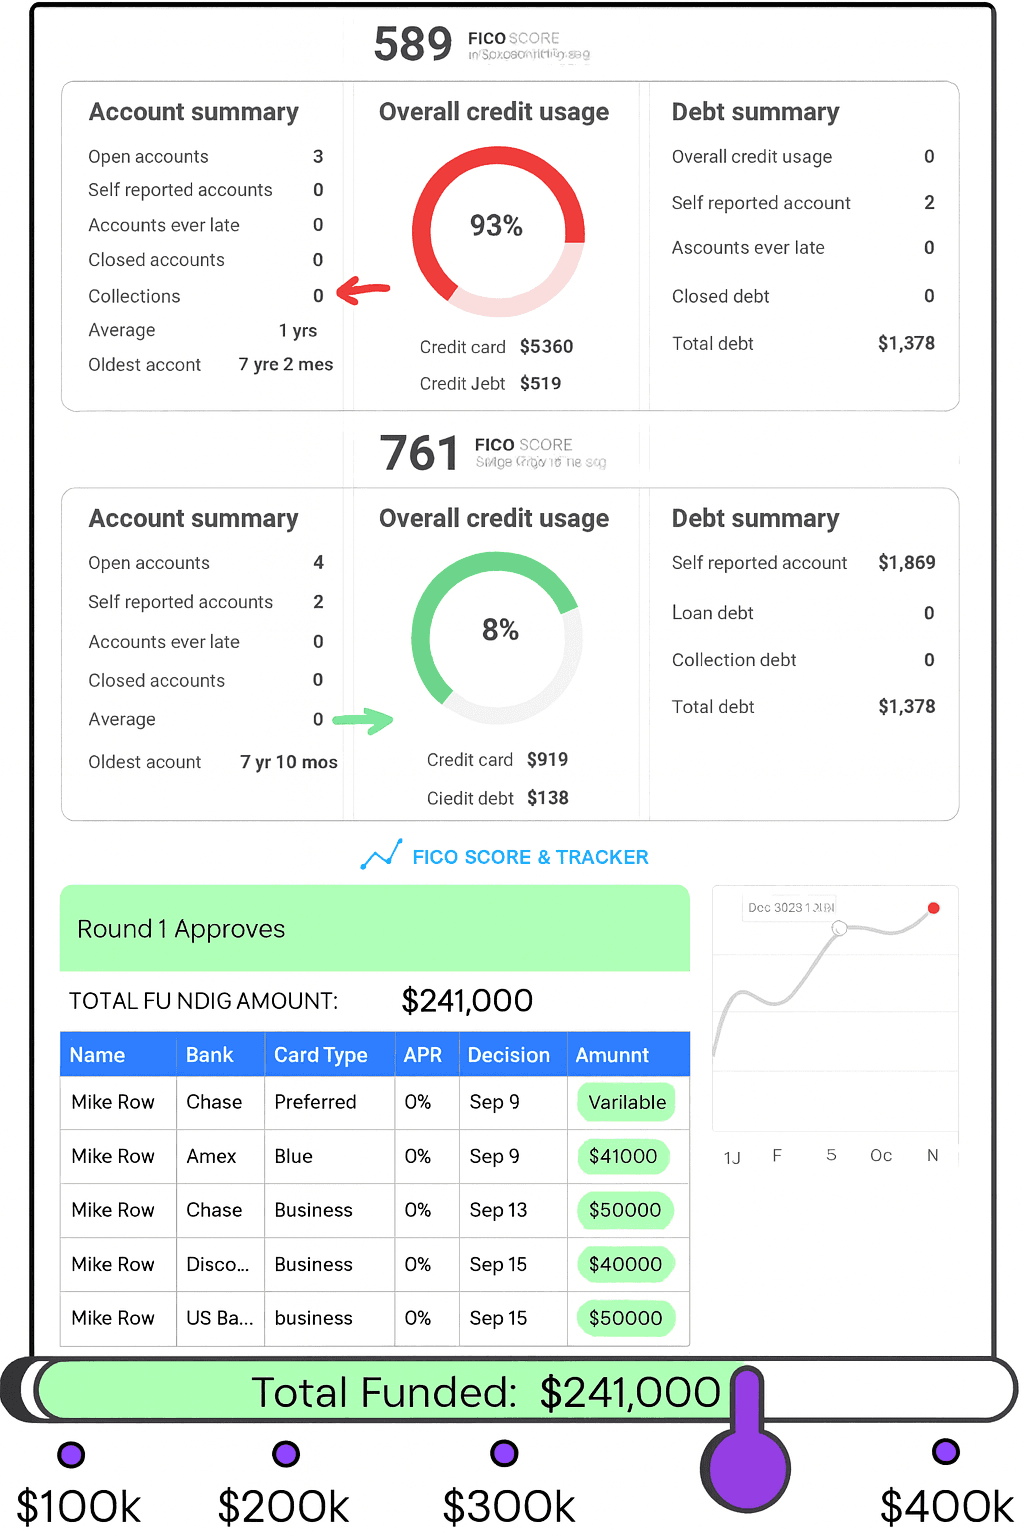Click the 761 FICO score number
Image resolution: width=1024 pixels, height=1536 pixels.
pyautogui.click(x=419, y=453)
